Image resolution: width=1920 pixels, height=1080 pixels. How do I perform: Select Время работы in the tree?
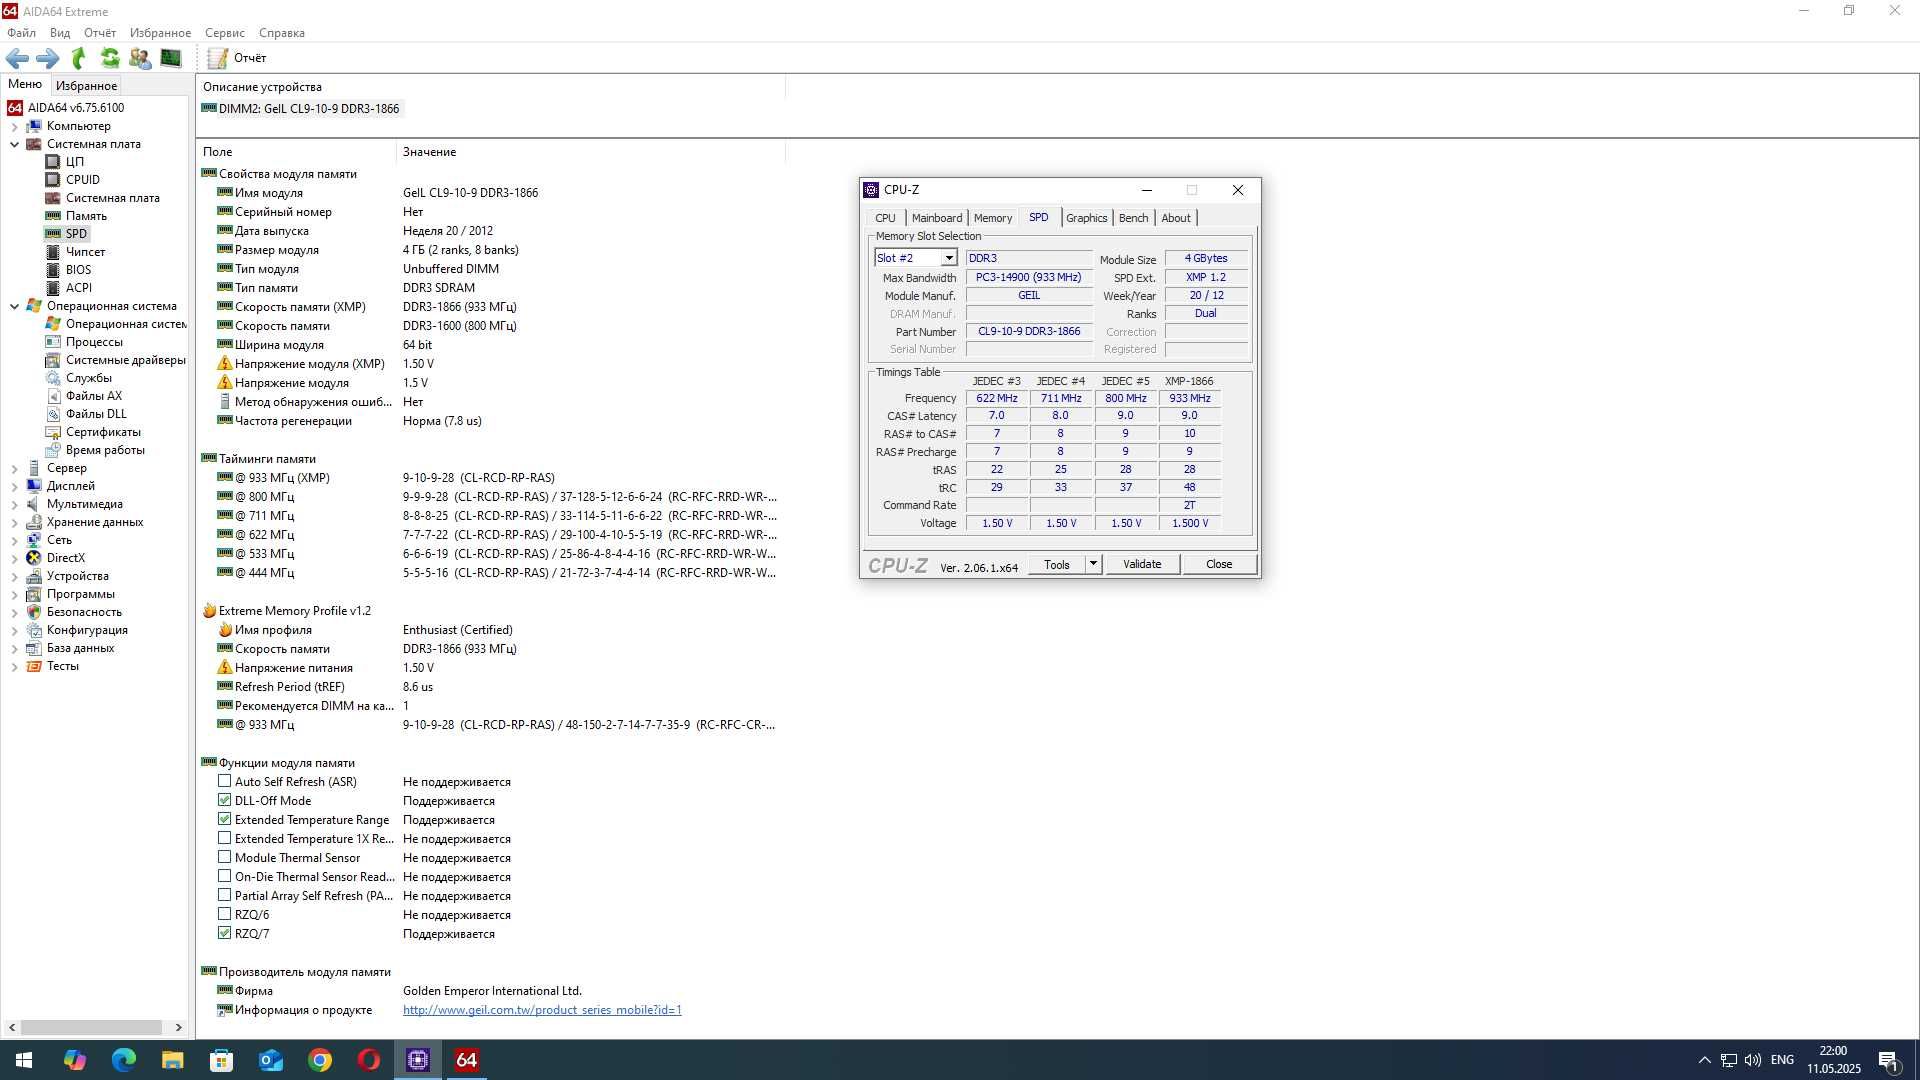(x=105, y=450)
